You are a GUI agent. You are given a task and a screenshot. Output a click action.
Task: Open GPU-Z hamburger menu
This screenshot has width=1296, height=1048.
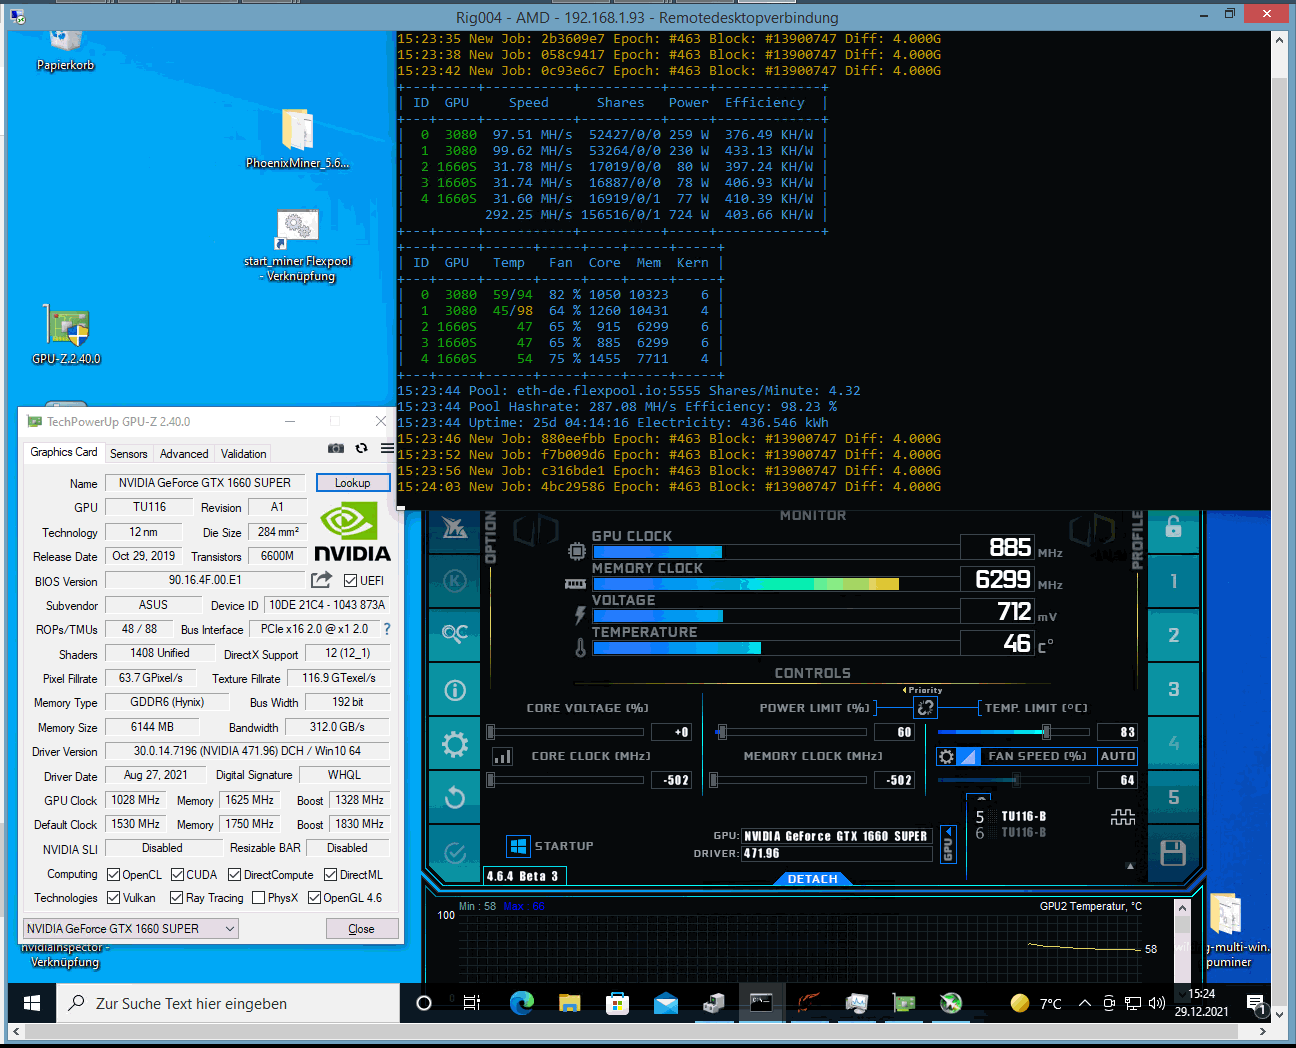(387, 448)
